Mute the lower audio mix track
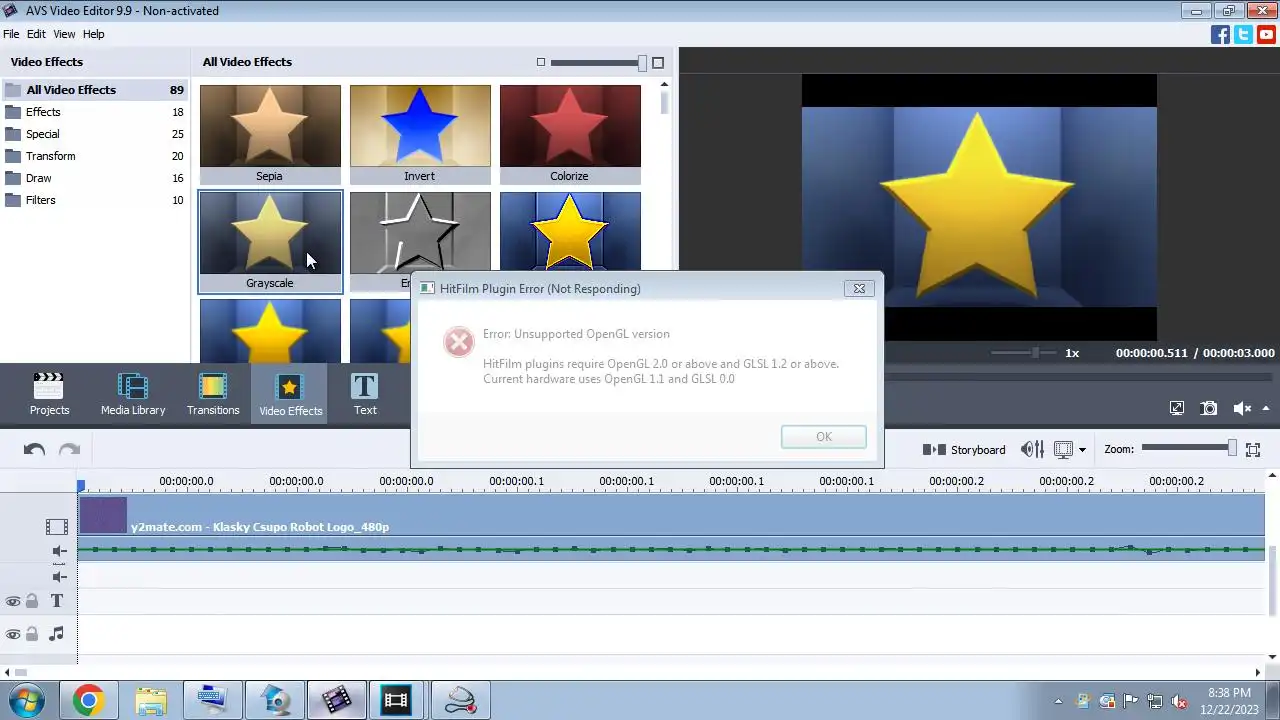The image size is (1280, 720). (59, 577)
